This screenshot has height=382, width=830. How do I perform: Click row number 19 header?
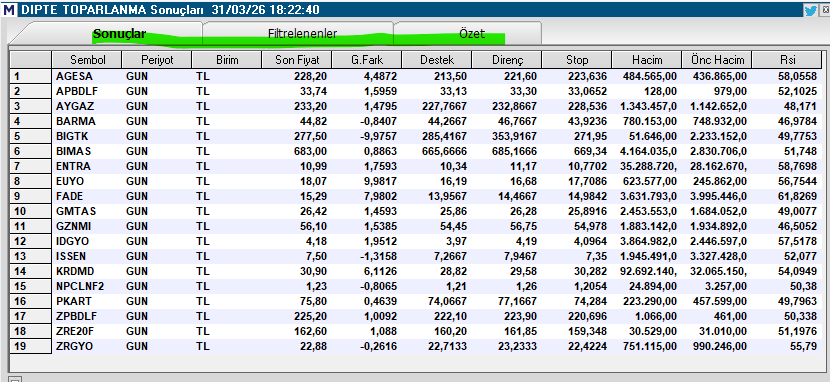31,347
